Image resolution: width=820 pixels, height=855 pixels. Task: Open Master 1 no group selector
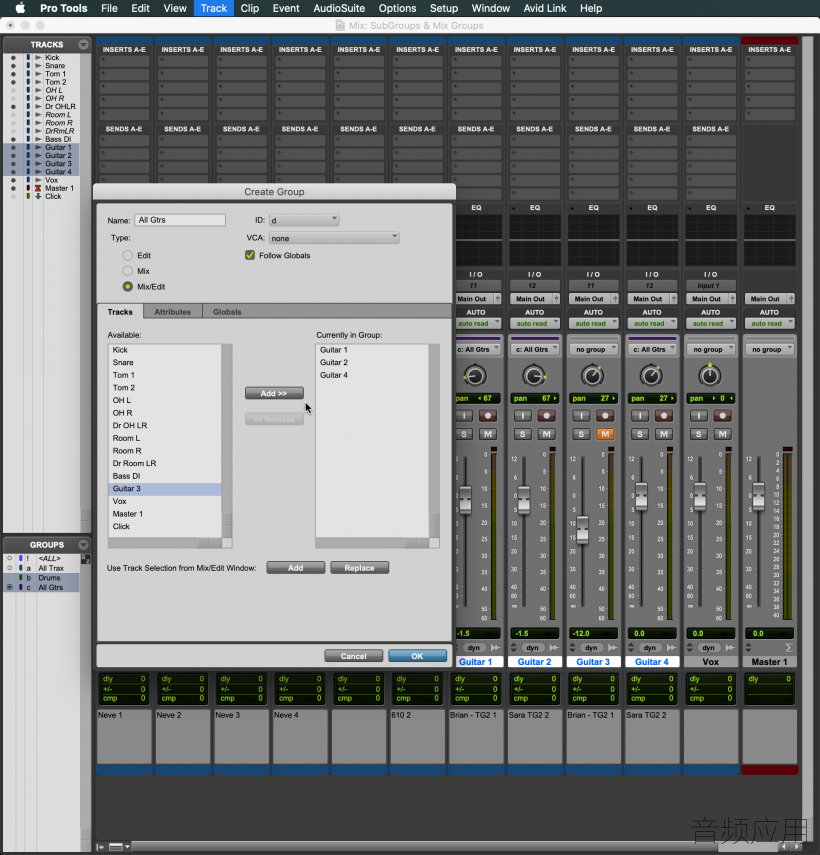[x=769, y=350]
